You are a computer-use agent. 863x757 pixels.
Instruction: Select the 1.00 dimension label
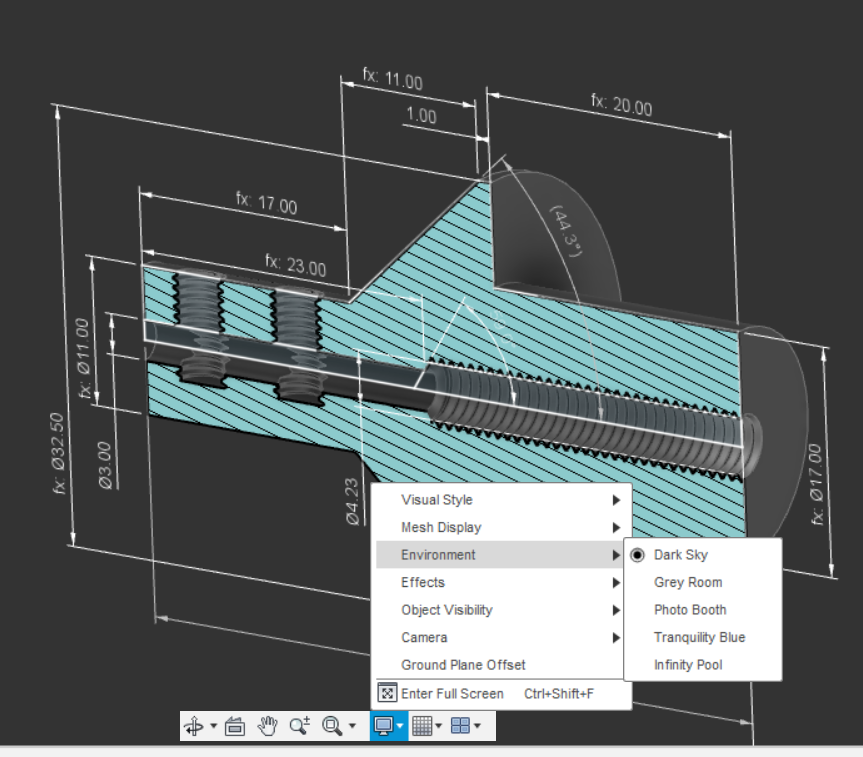[421, 116]
